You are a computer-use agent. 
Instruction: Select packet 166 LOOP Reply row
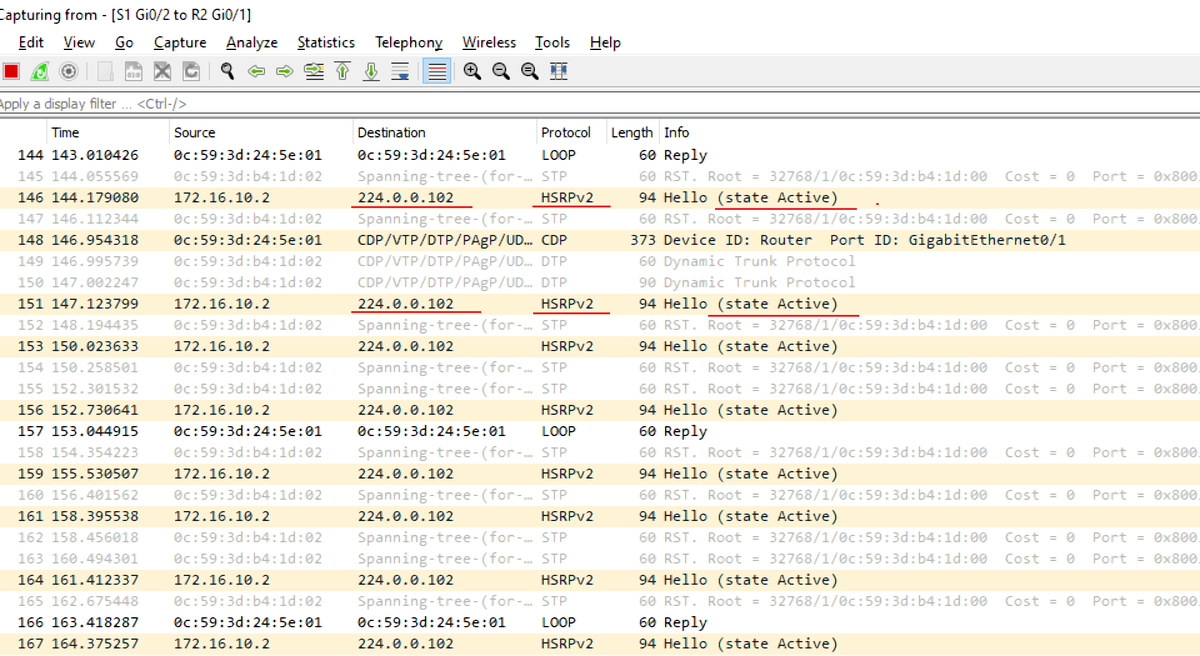pyautogui.click(x=600, y=623)
